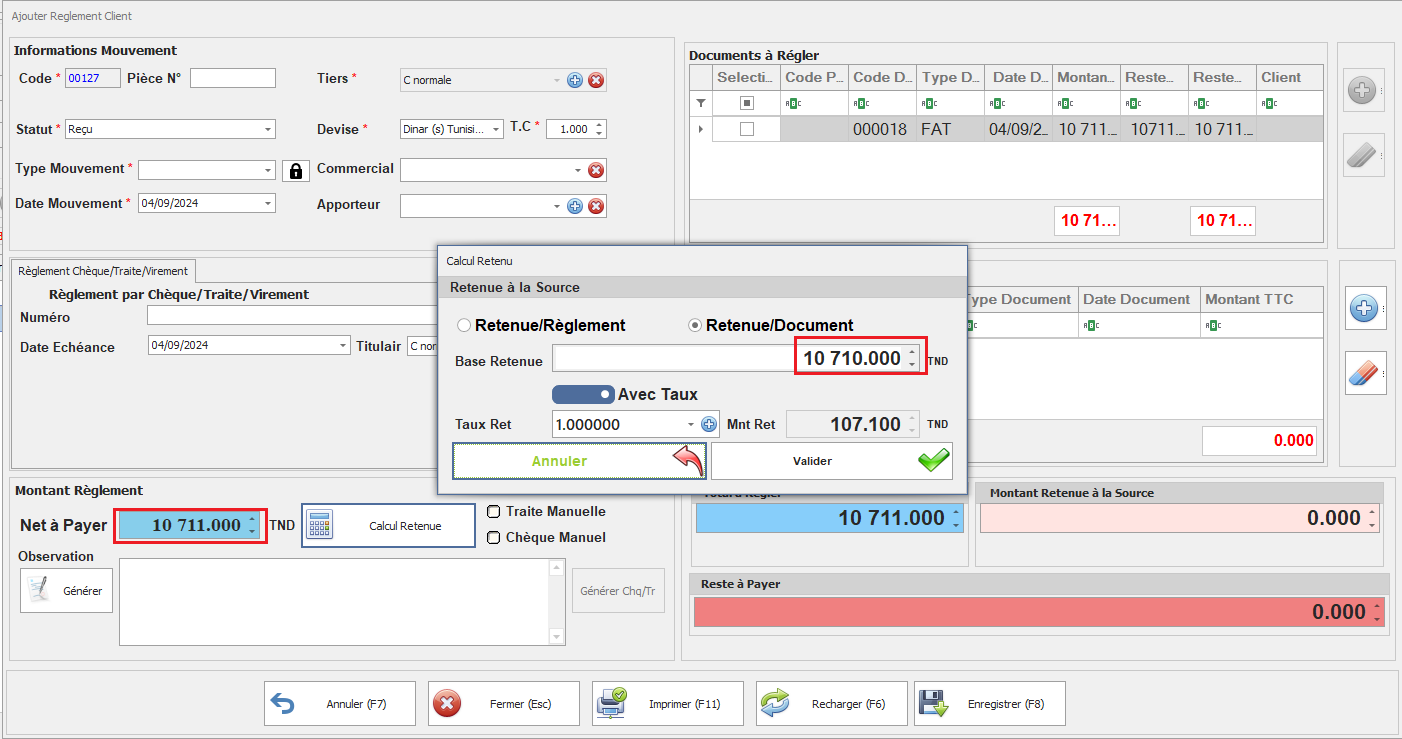Image resolution: width=1402 pixels, height=739 pixels.
Task: Click Enregistrer (F8) button
Action: [x=990, y=704]
